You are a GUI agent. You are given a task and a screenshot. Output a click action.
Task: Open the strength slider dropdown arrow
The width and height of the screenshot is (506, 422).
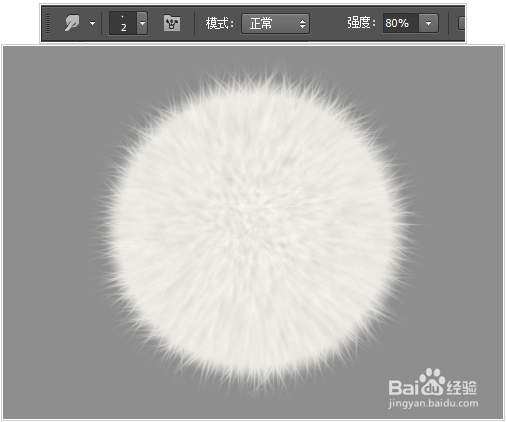(429, 23)
